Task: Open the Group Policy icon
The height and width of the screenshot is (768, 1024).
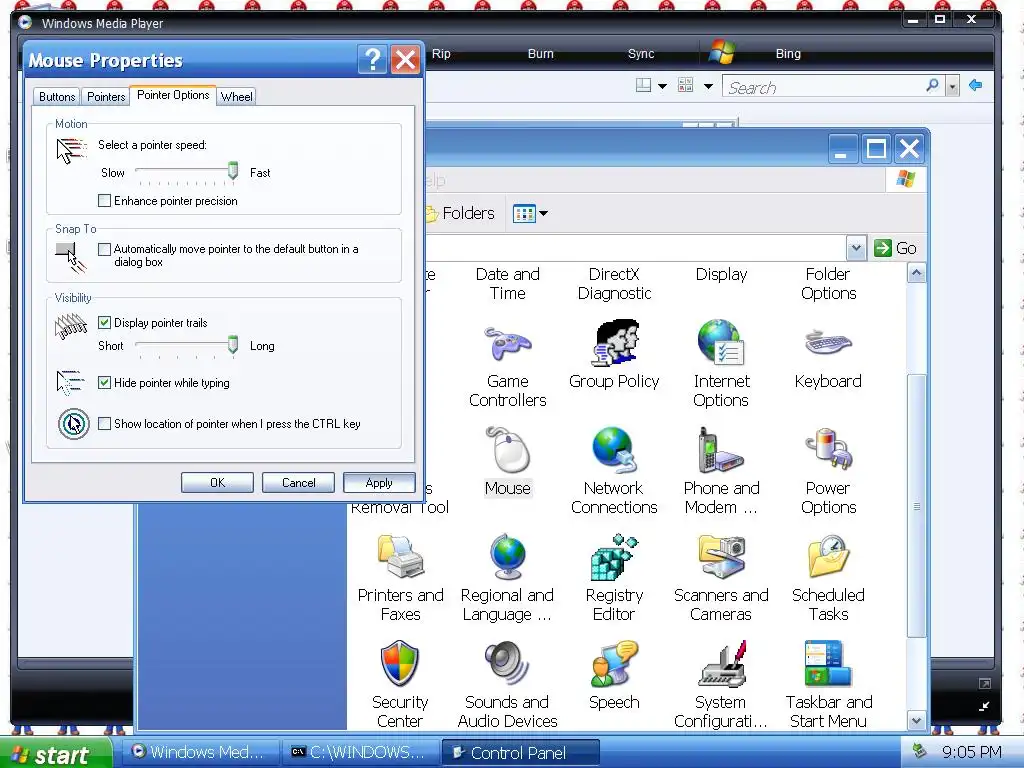Action: coord(614,342)
